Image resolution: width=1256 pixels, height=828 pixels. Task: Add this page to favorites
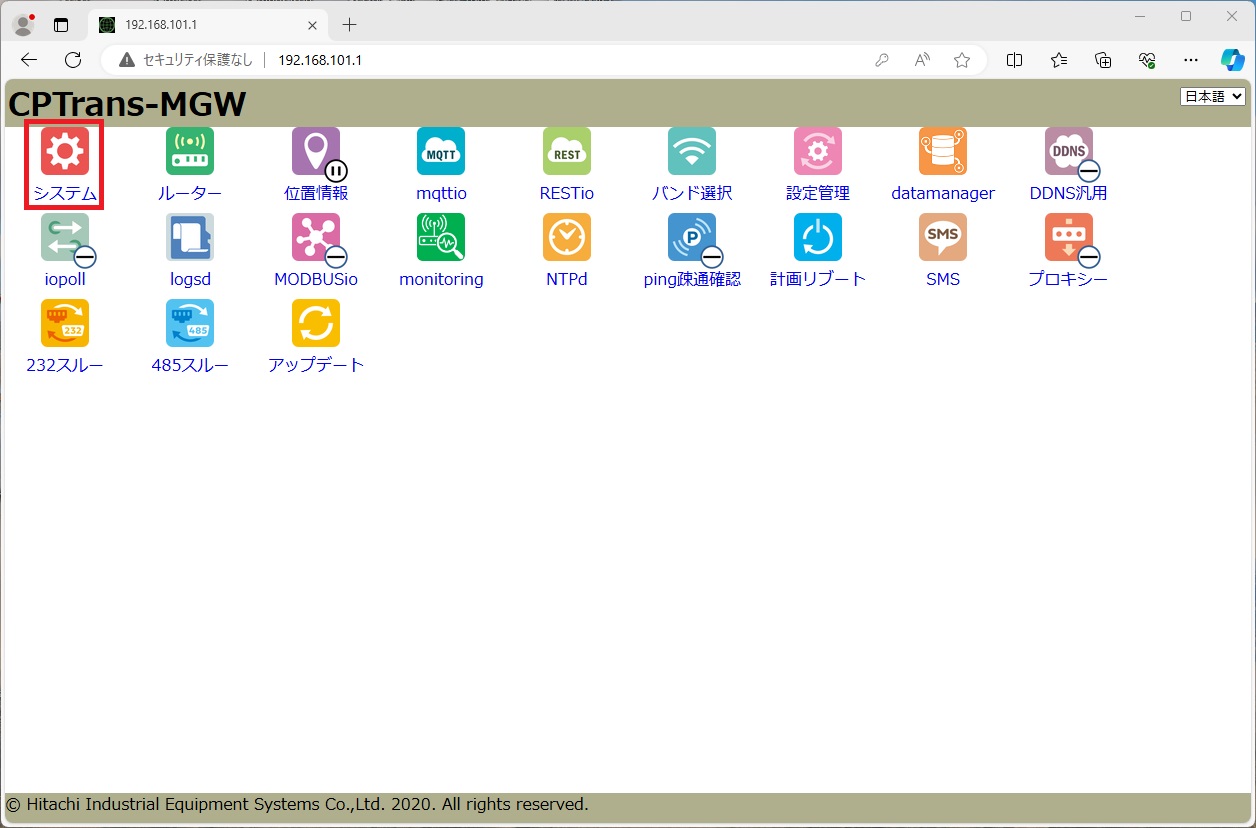pos(962,60)
